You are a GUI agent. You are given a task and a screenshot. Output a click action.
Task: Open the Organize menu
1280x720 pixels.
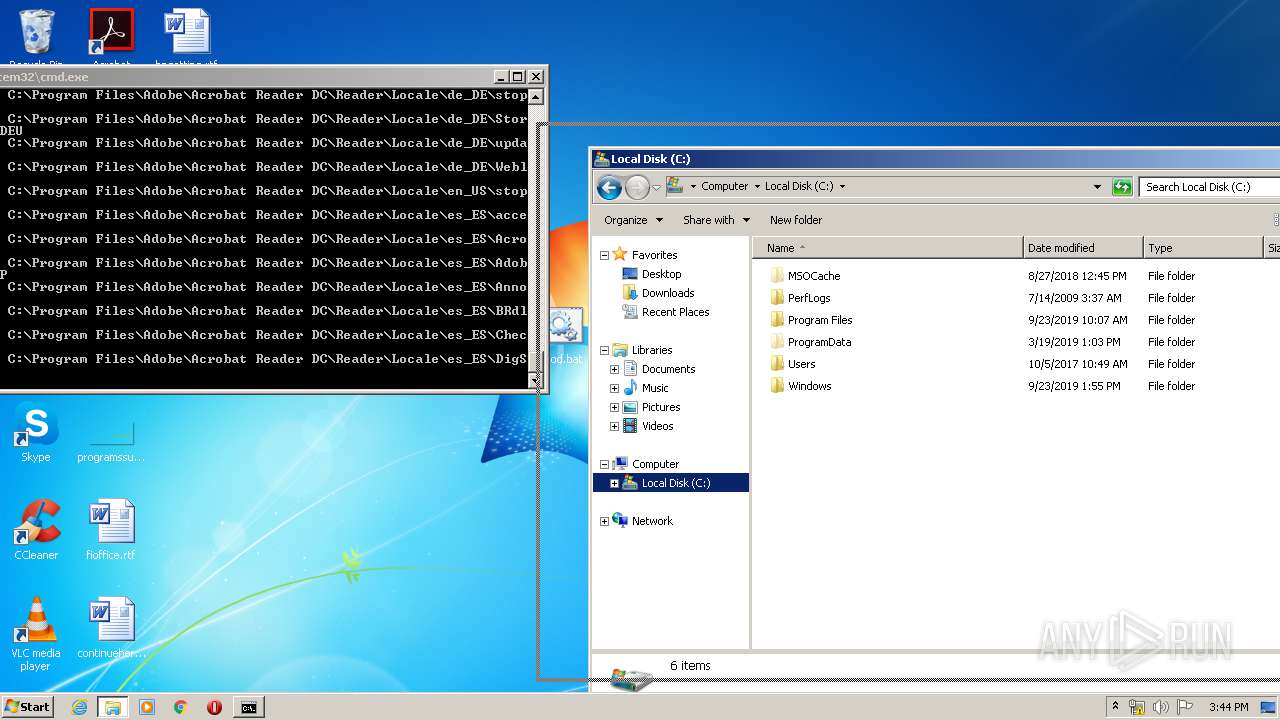[633, 220]
